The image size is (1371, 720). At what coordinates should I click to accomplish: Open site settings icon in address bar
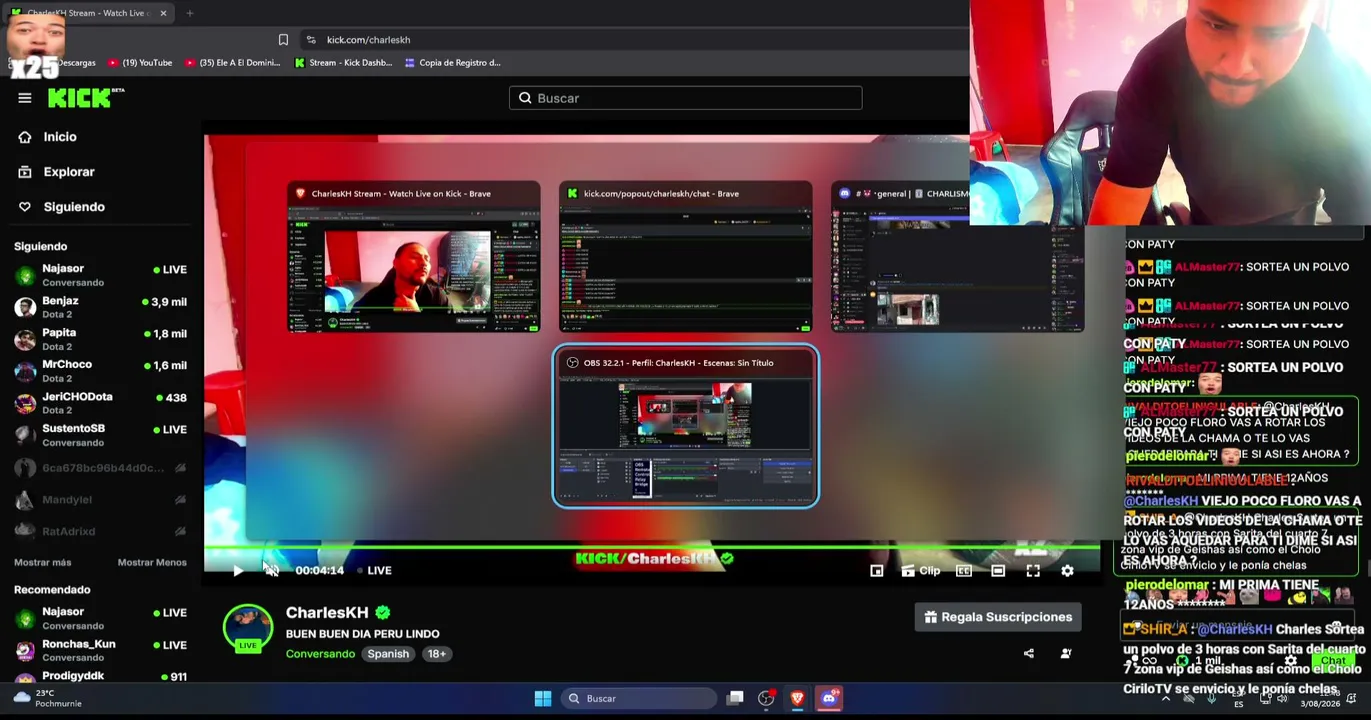pos(311,40)
